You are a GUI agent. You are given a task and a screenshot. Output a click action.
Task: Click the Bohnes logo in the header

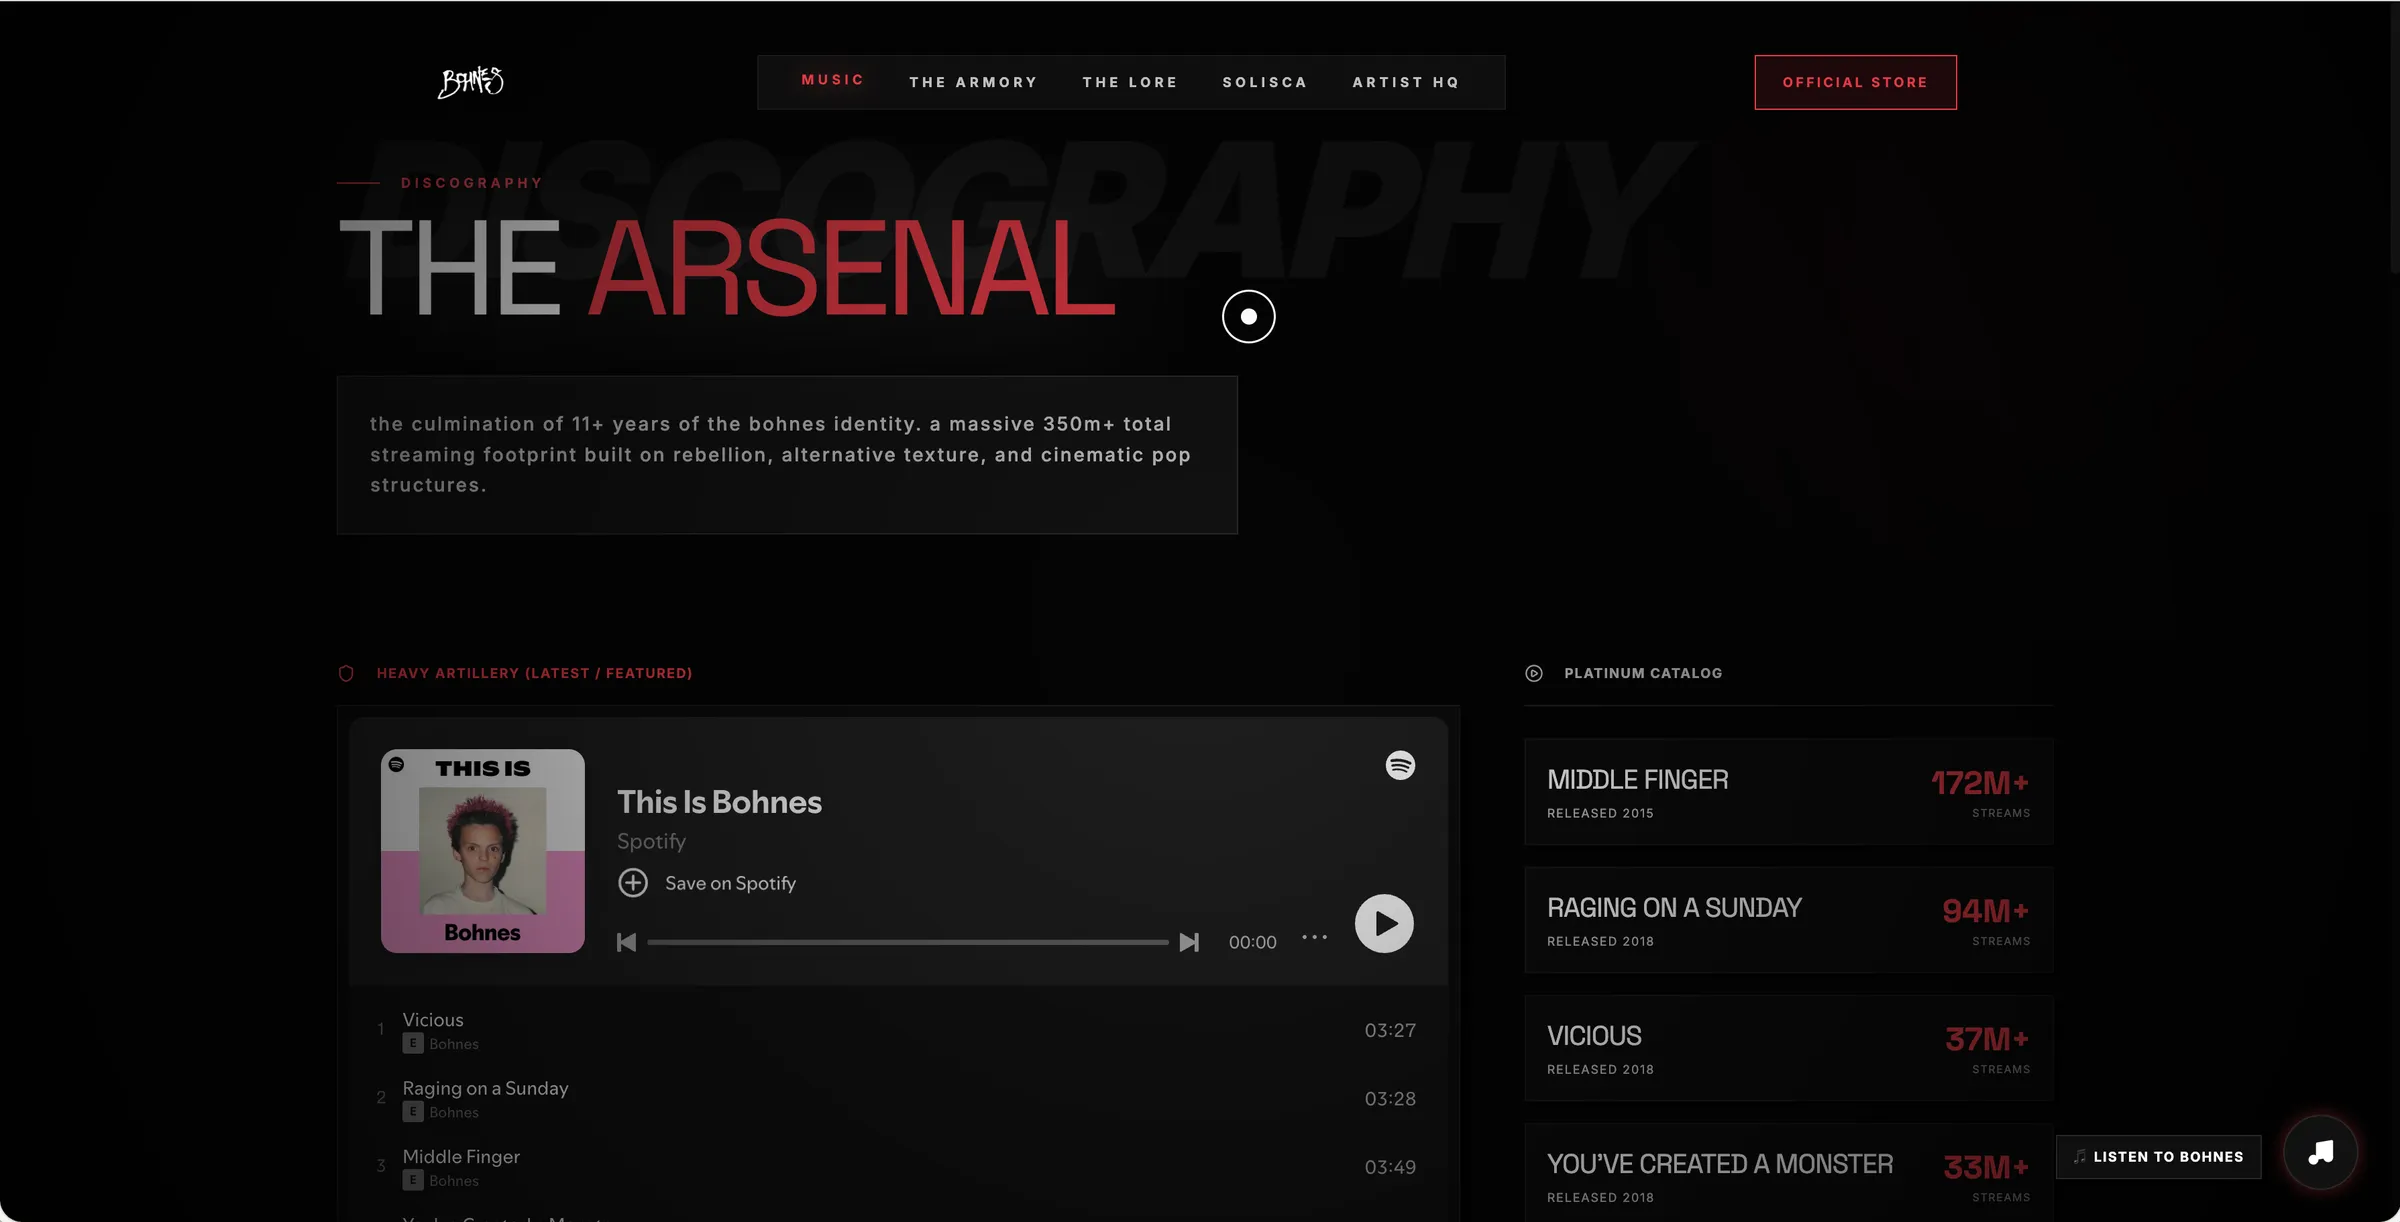[471, 82]
